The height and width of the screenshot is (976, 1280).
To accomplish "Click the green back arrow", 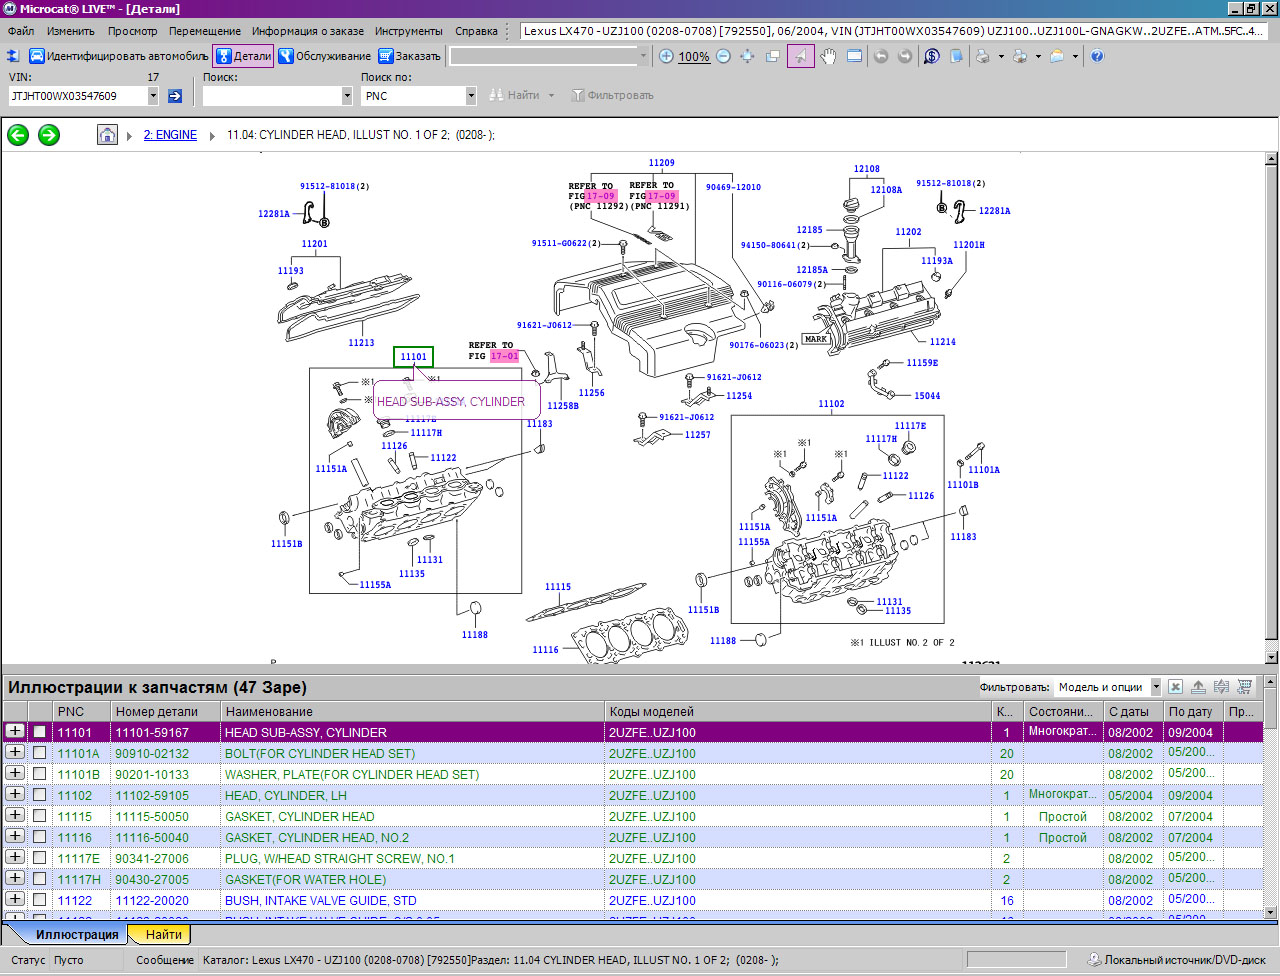I will pos(18,135).
